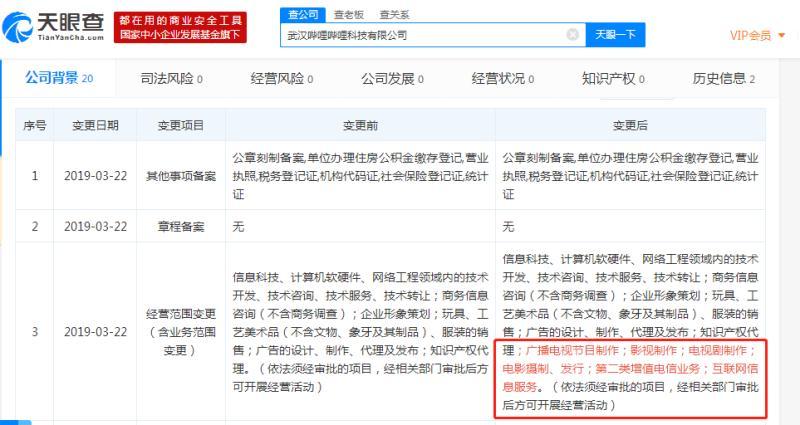Click the 变更前 text for 其他事项备案
This screenshot has height=425, width=800.
(x=360, y=176)
